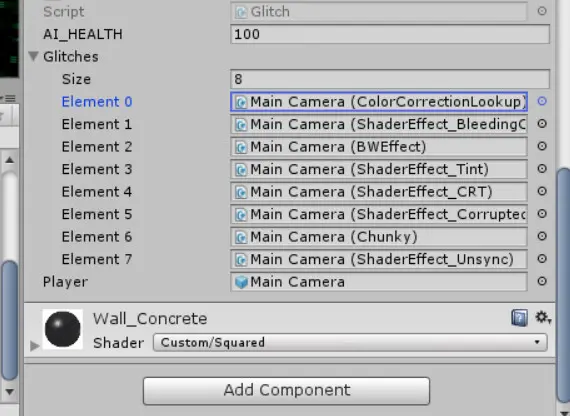Click the Wall_Concrete material preview sphere

pos(63,329)
